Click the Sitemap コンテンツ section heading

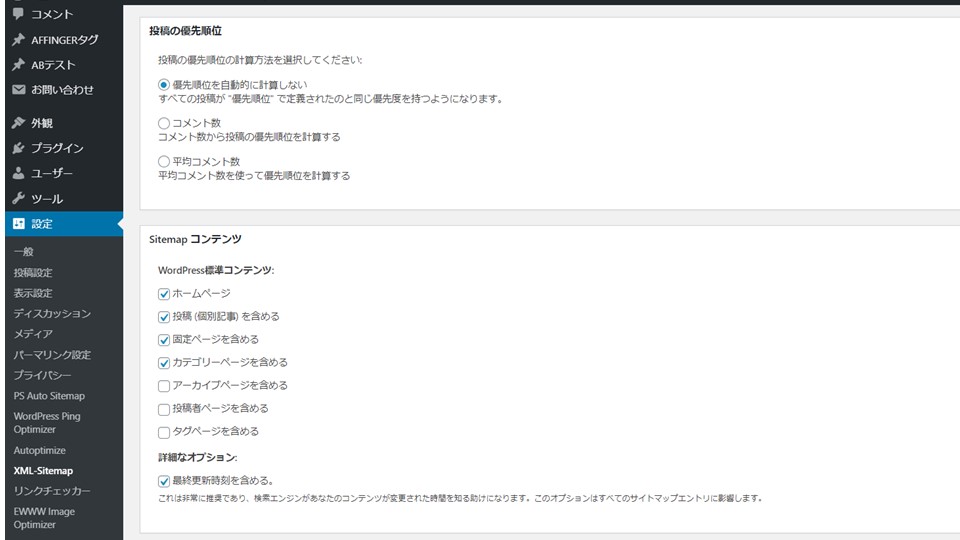coord(195,239)
